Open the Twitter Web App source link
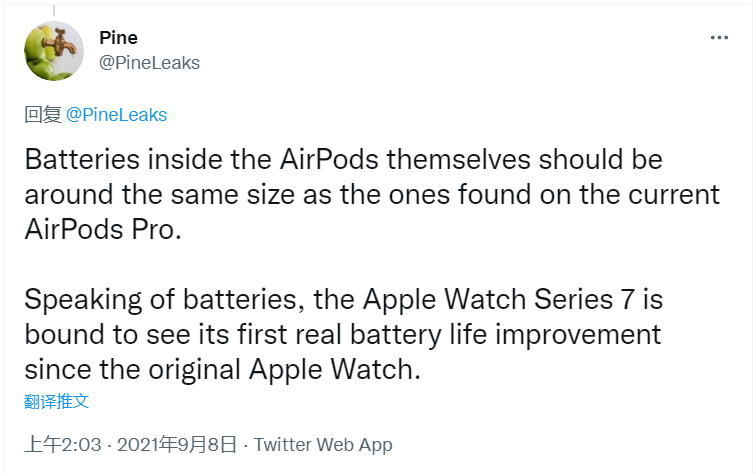756x474 pixels. point(323,445)
